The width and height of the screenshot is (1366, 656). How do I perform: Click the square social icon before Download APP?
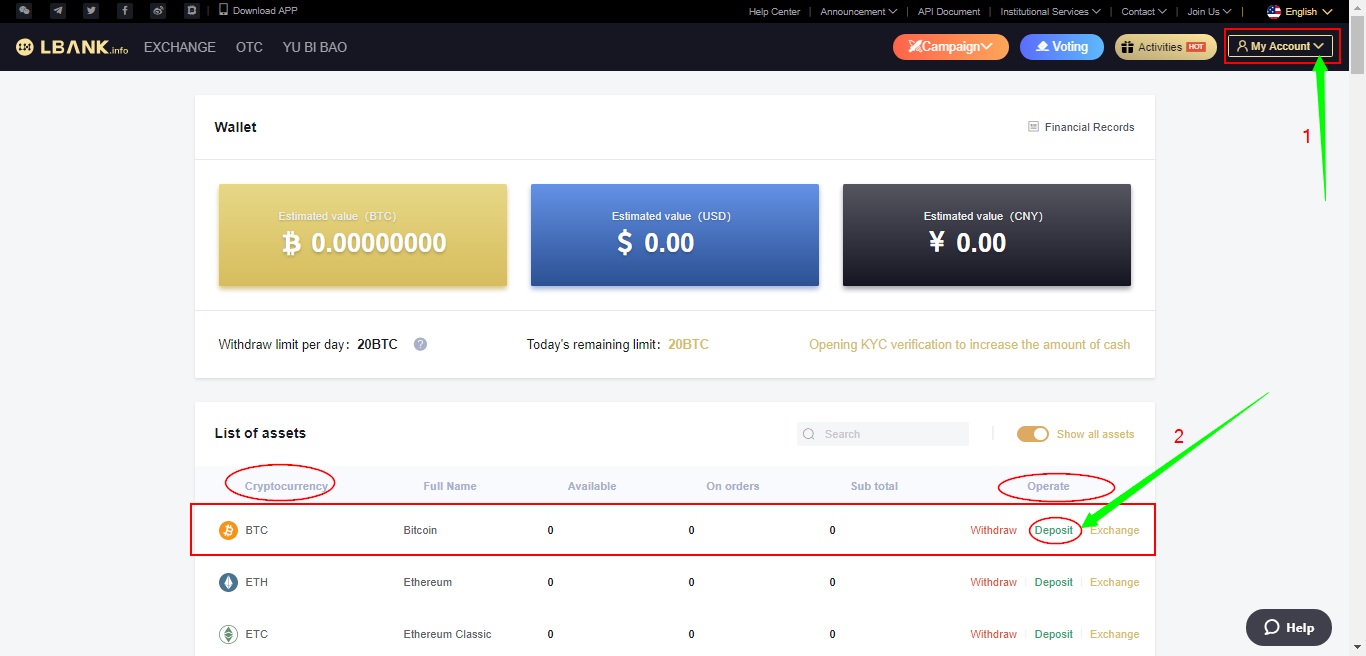tap(192, 11)
